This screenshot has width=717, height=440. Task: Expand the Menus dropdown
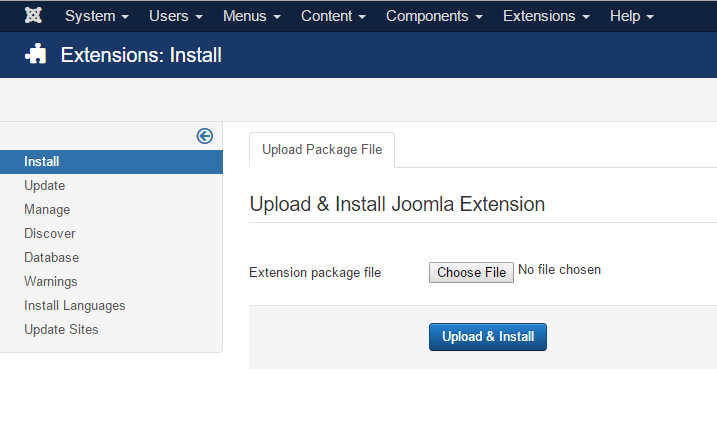coord(251,16)
